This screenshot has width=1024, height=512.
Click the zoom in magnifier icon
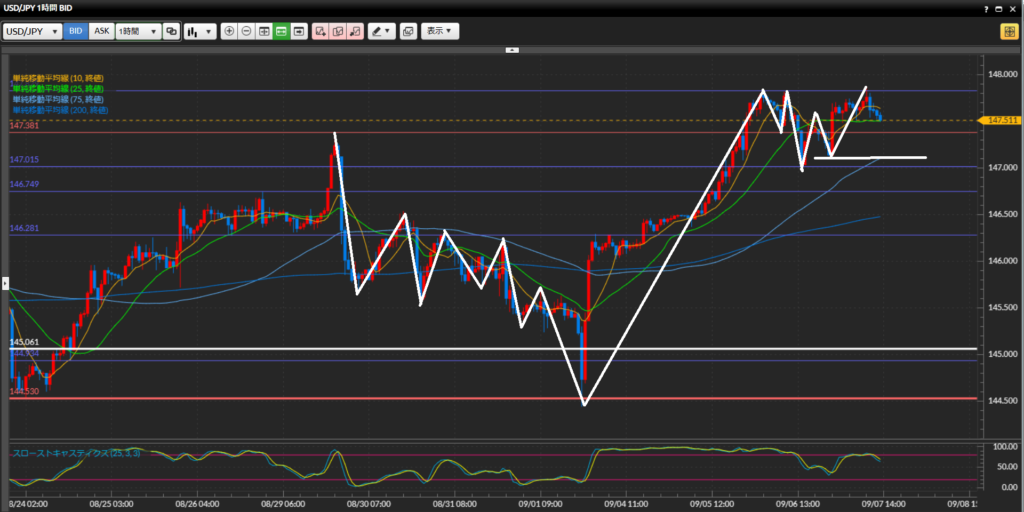[230, 31]
